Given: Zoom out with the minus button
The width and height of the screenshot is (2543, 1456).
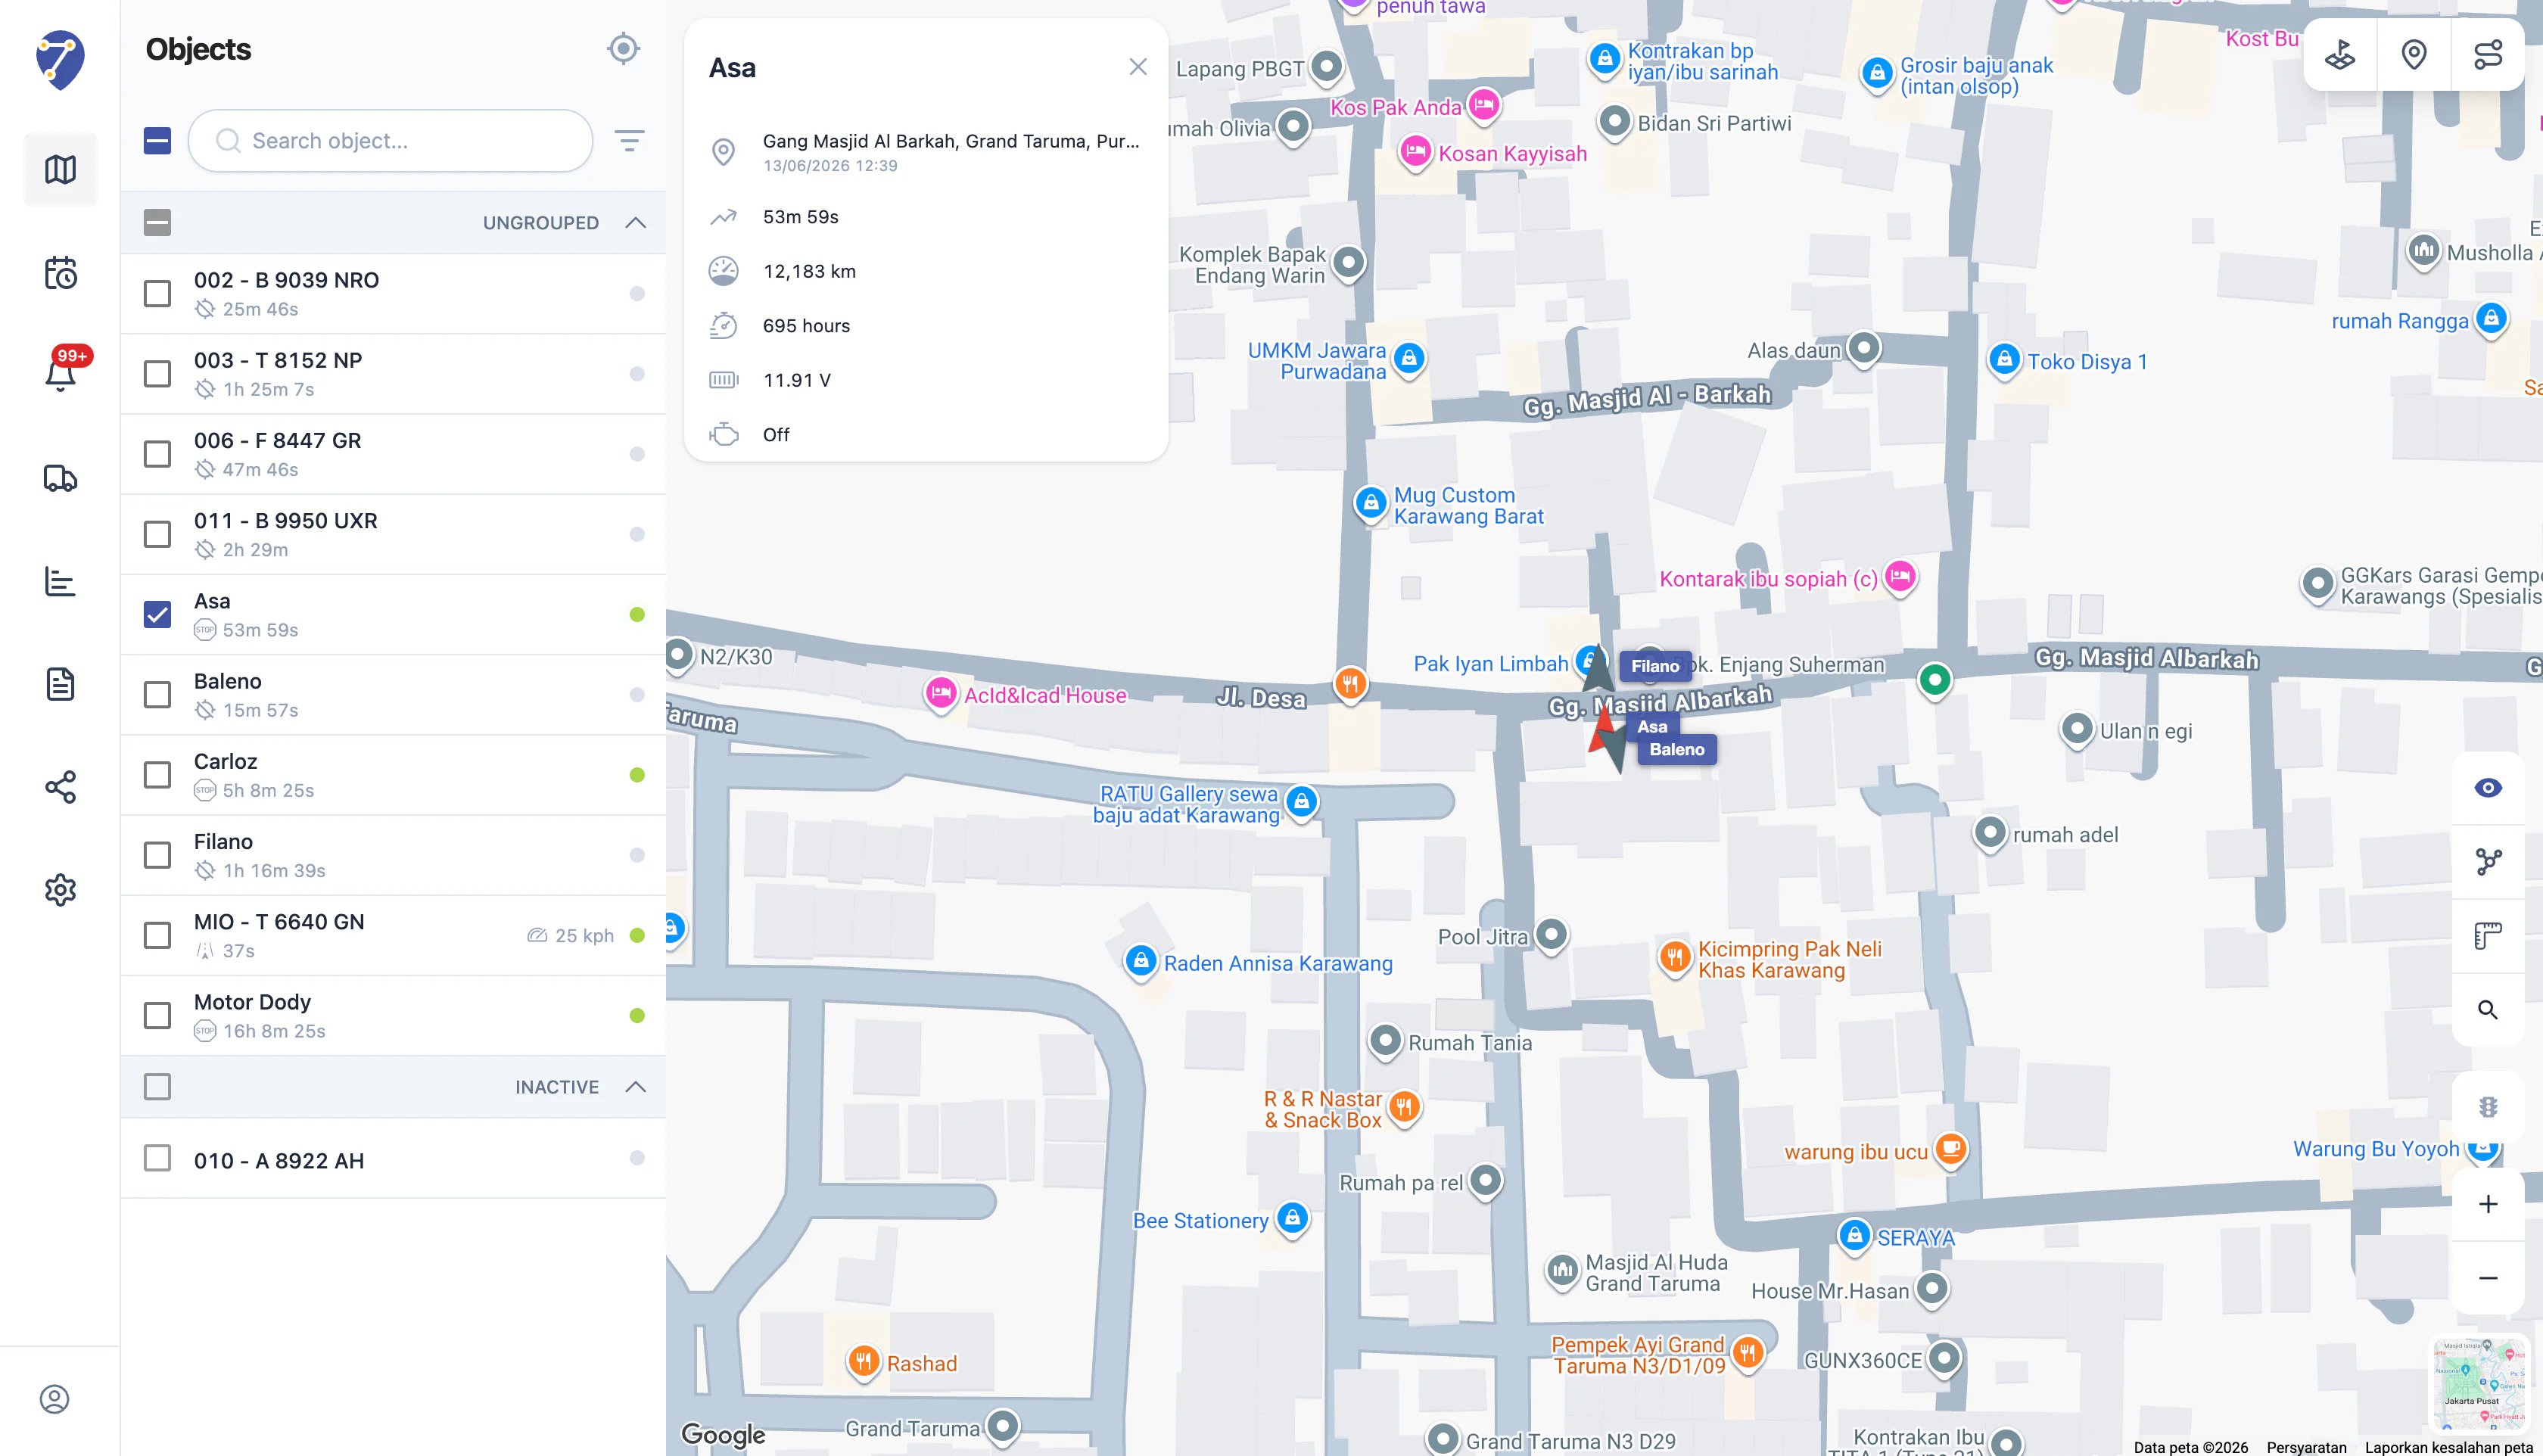Looking at the screenshot, I should (2488, 1278).
